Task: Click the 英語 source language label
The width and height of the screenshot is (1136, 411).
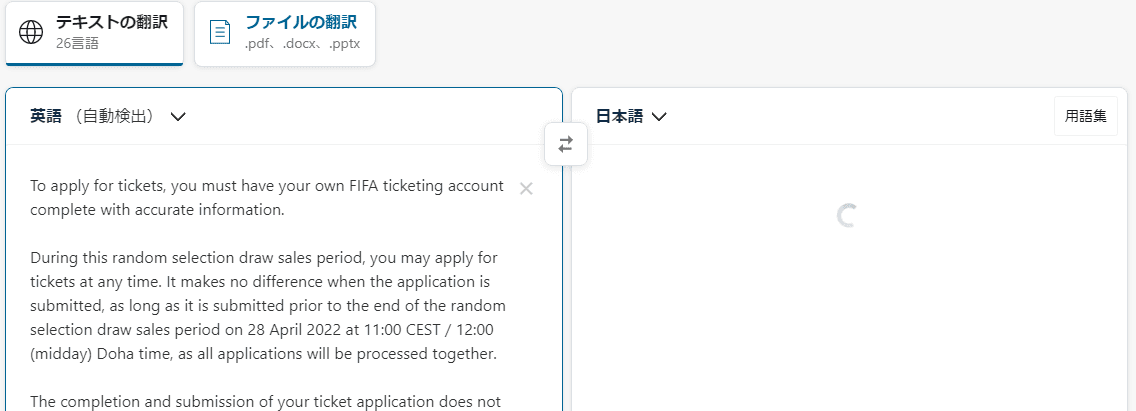Action: (x=46, y=116)
